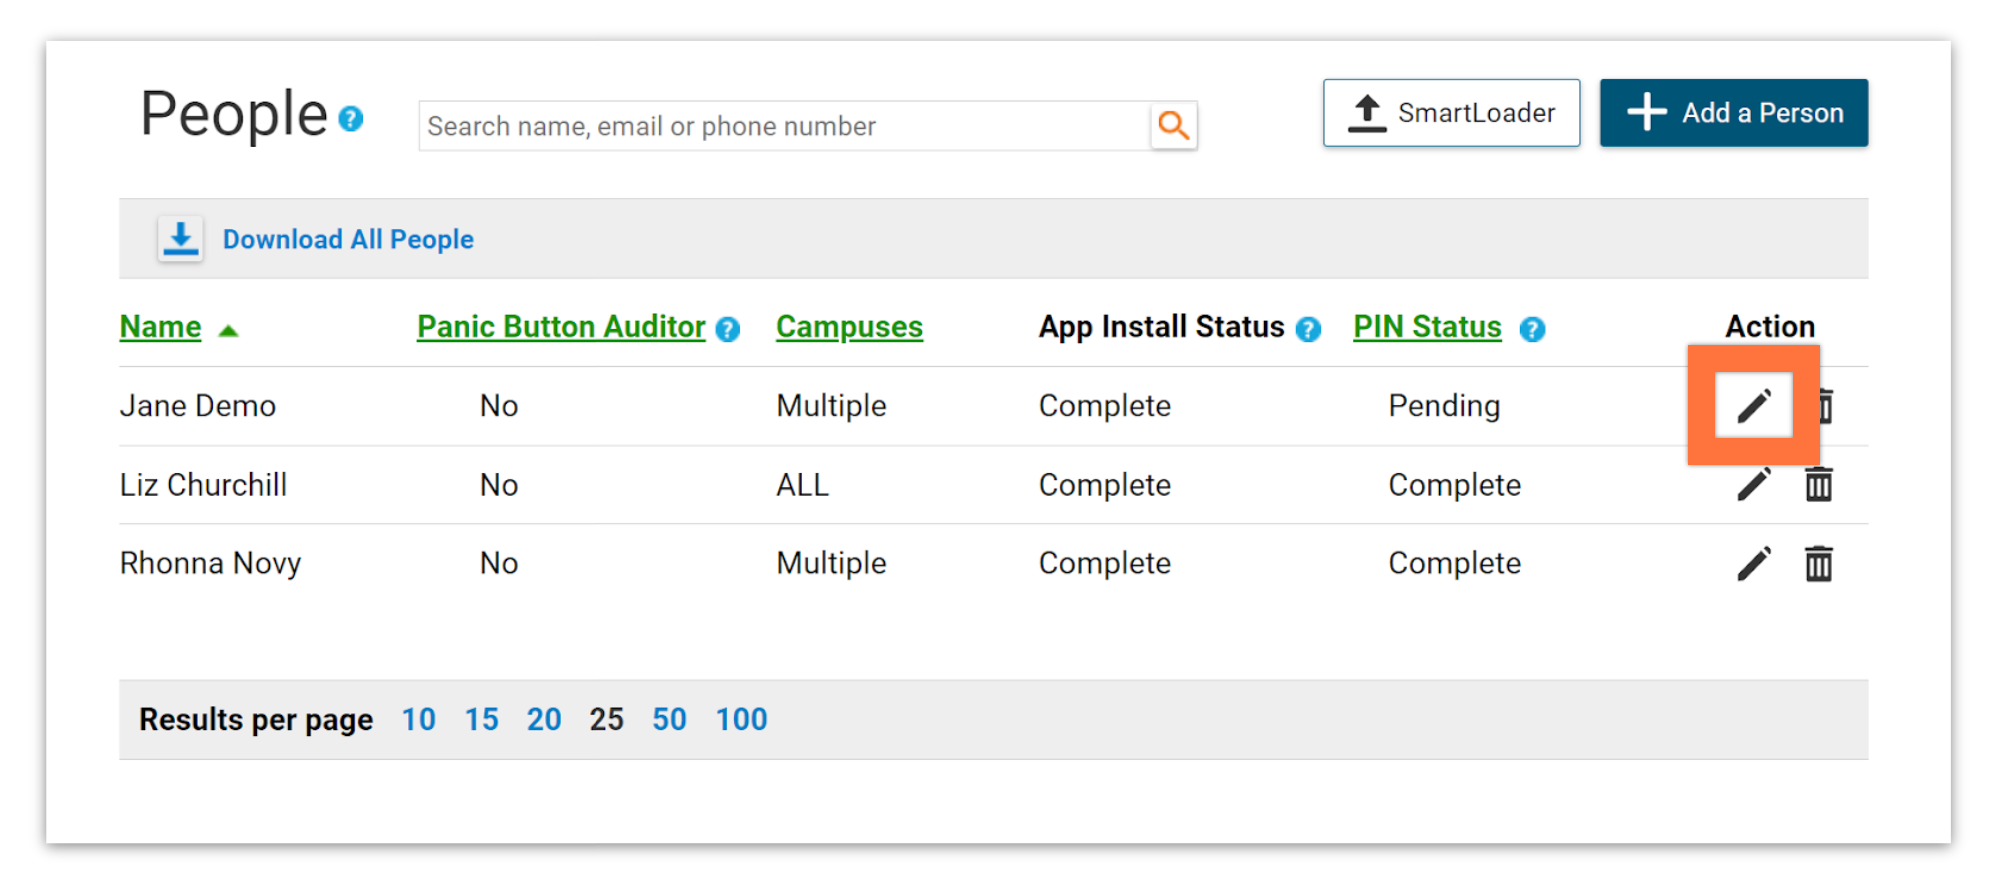Viewport: 1993px width, 880px height.
Task: Open Panic Button Auditor help icon
Action: click(x=728, y=329)
